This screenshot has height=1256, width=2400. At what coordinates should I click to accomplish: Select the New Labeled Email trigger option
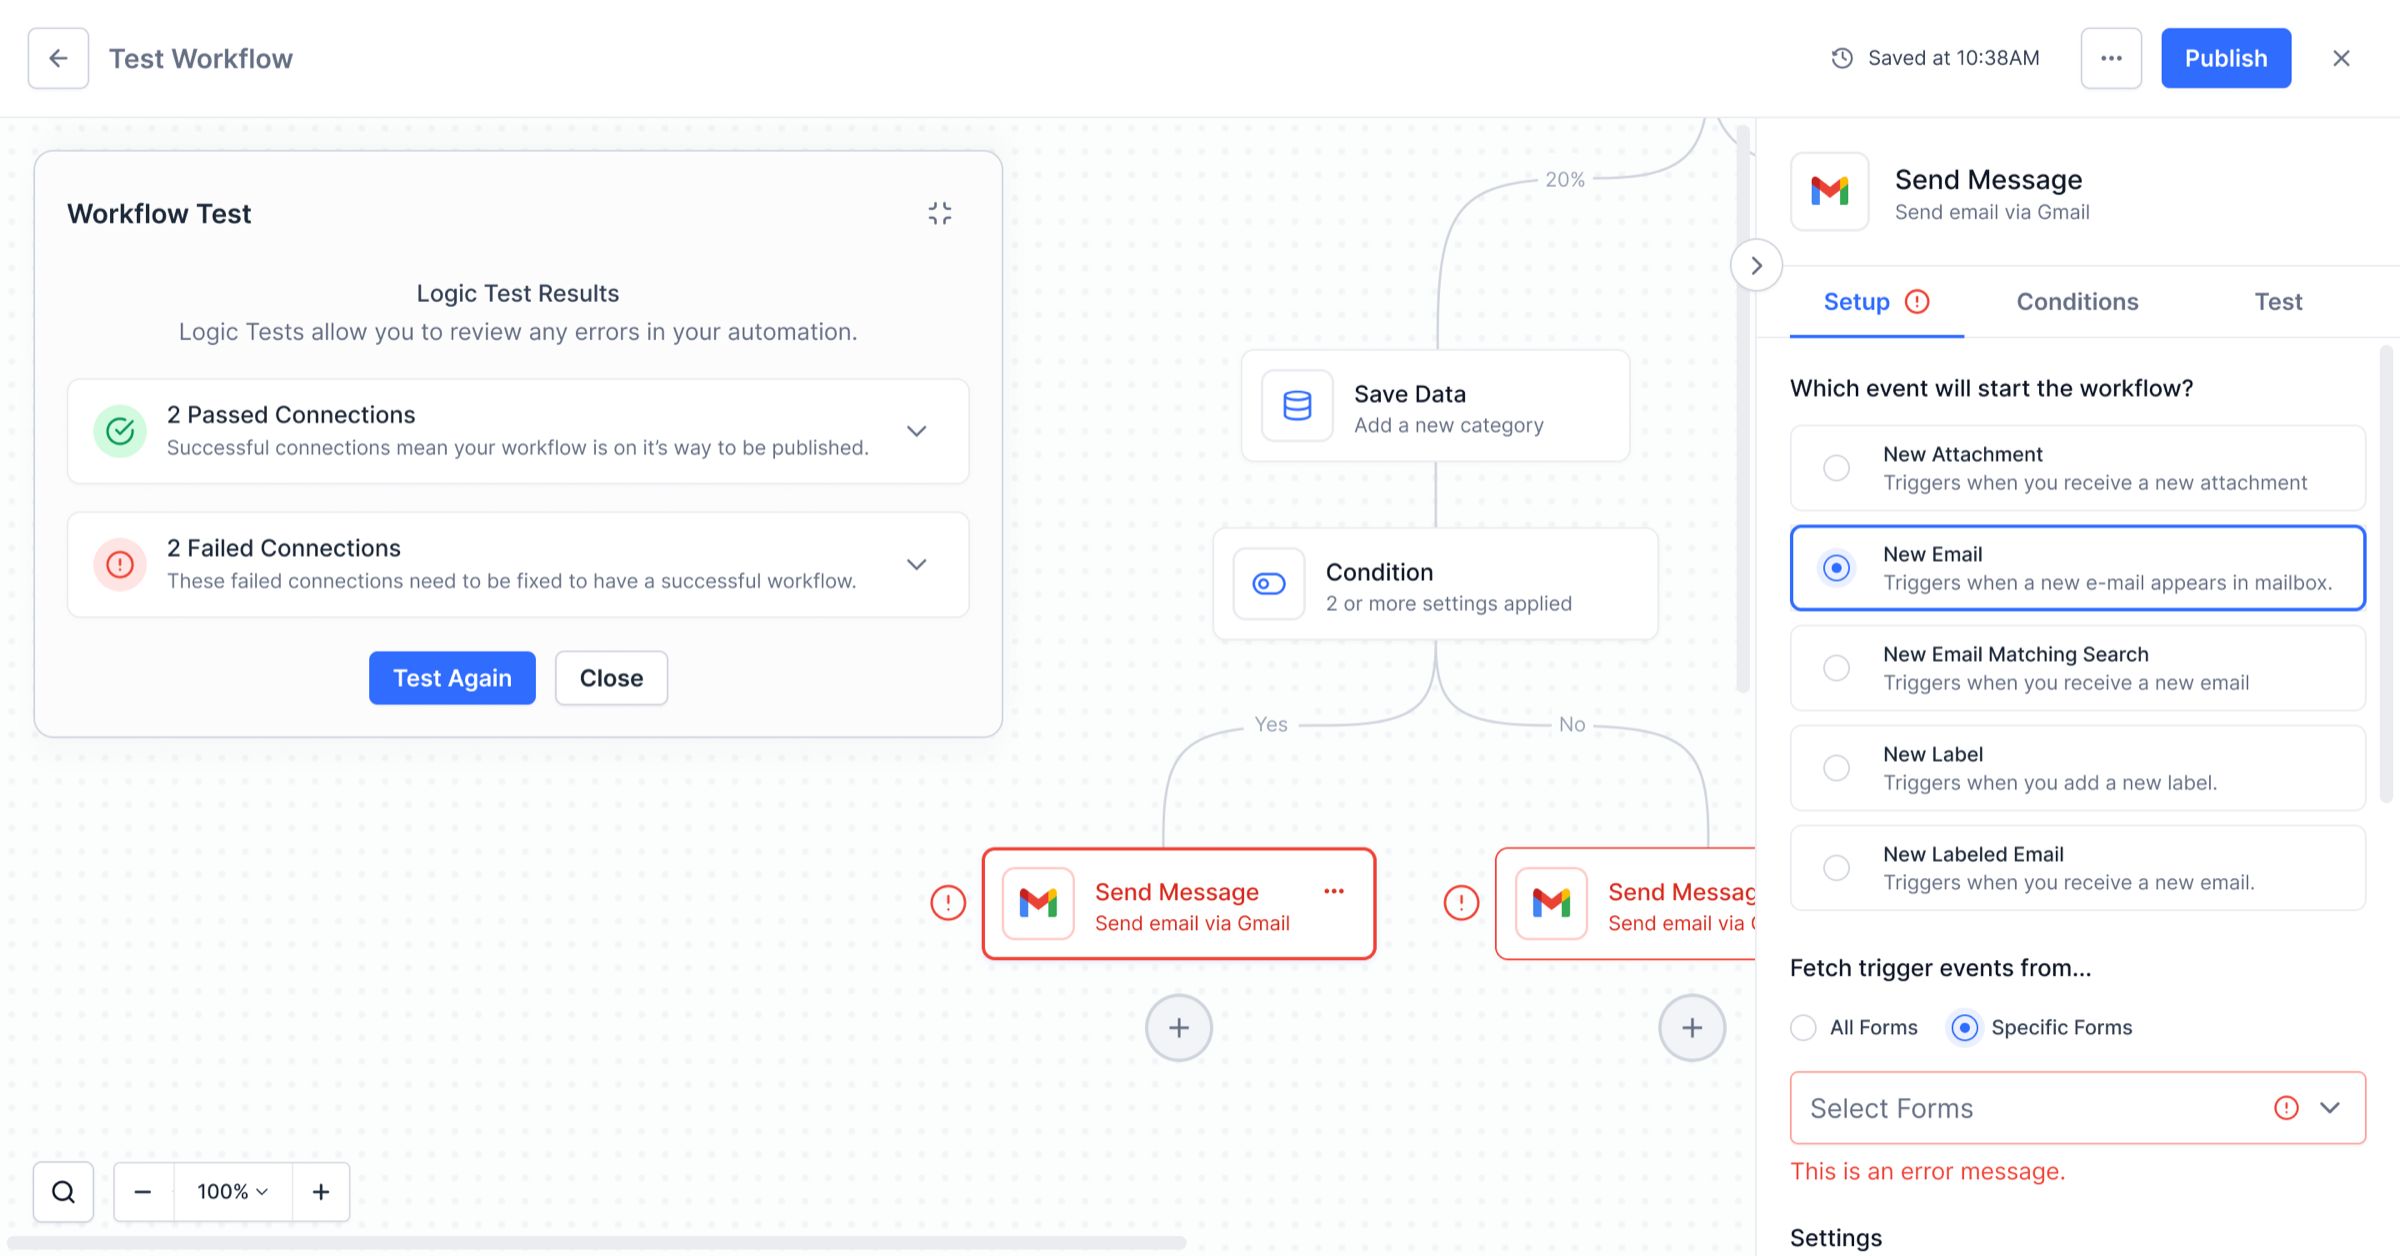tap(2077, 868)
